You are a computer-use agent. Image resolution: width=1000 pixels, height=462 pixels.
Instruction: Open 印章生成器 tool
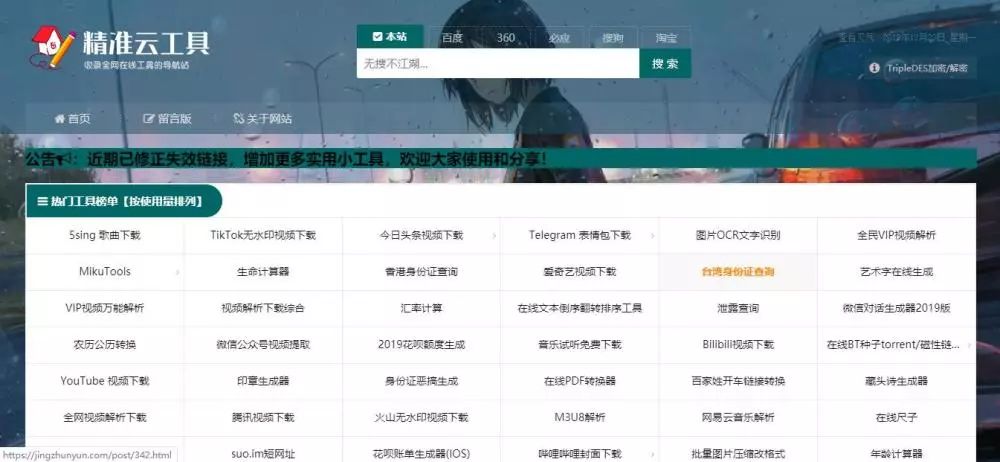pyautogui.click(x=263, y=381)
